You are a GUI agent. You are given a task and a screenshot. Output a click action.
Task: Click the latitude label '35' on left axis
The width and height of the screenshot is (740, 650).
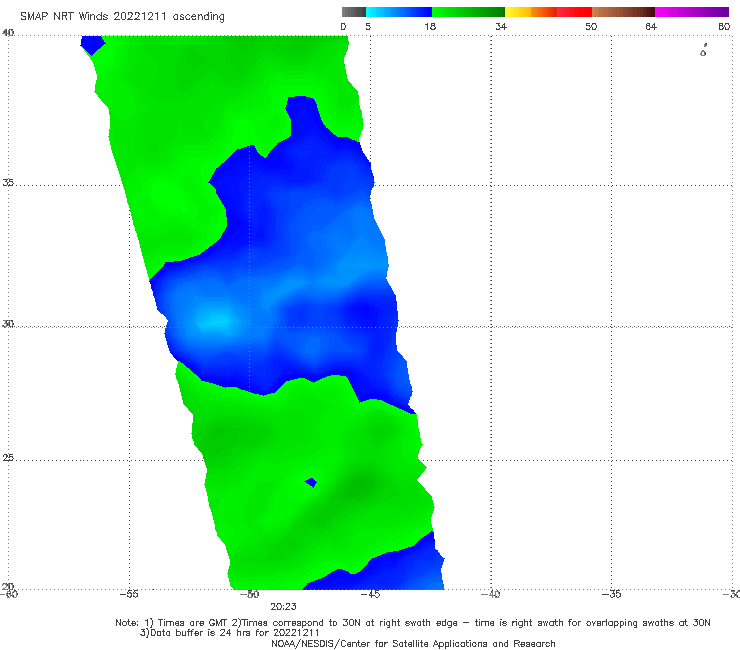coord(8,182)
